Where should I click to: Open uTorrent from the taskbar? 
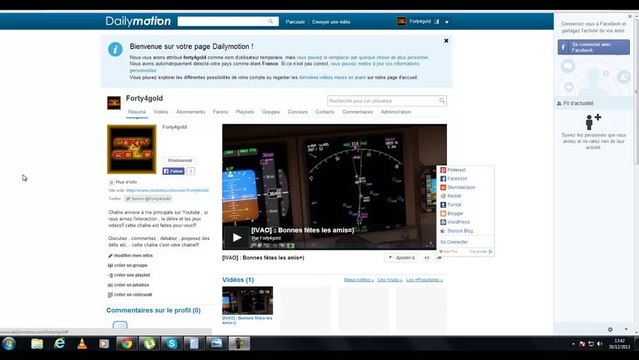click(x=149, y=344)
